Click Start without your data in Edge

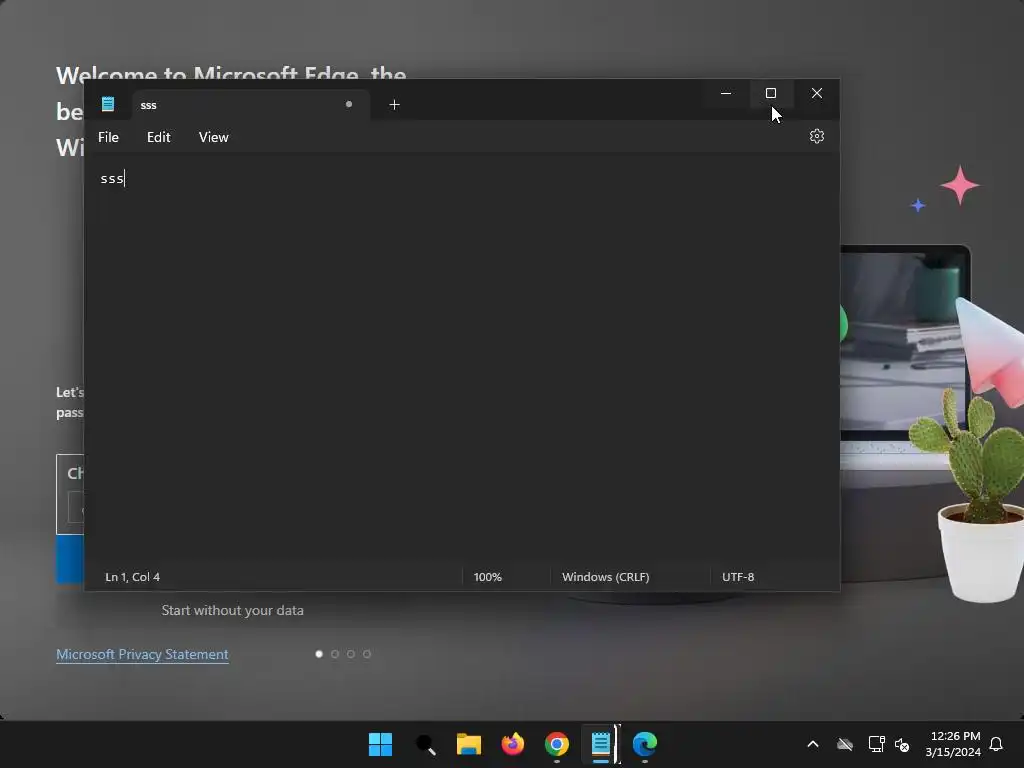pyautogui.click(x=232, y=611)
